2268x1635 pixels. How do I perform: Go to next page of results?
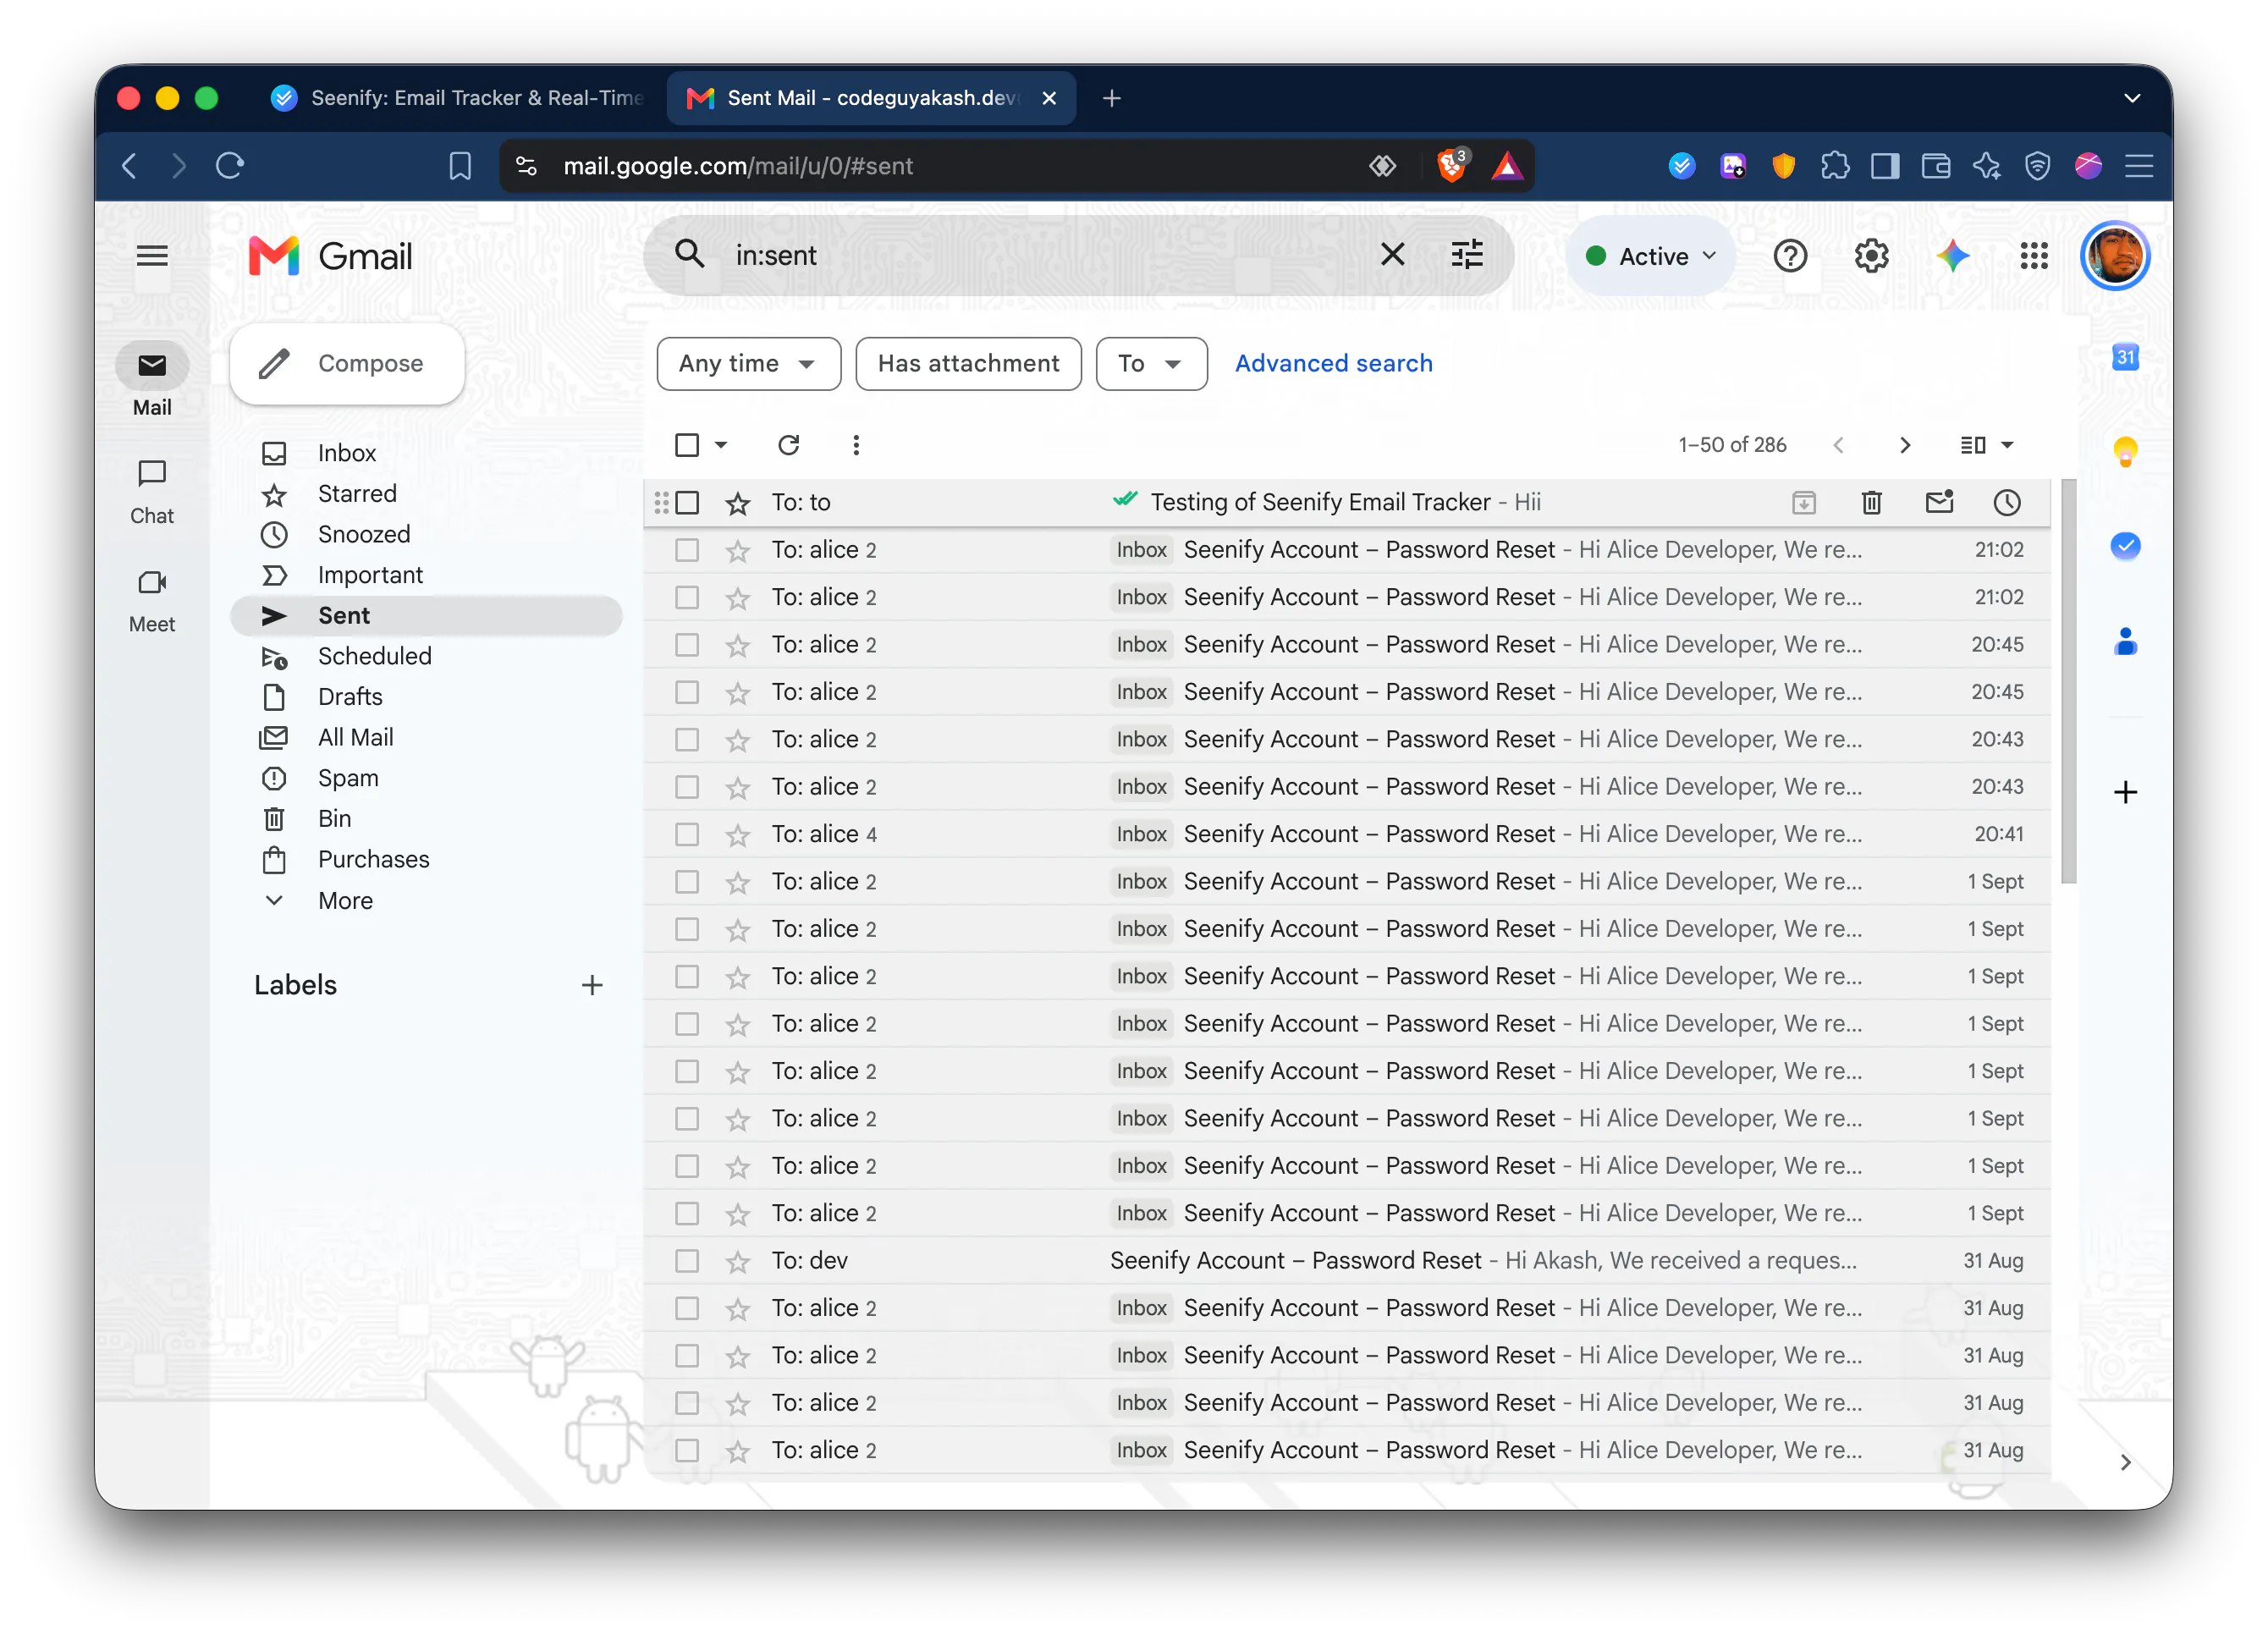[1904, 445]
